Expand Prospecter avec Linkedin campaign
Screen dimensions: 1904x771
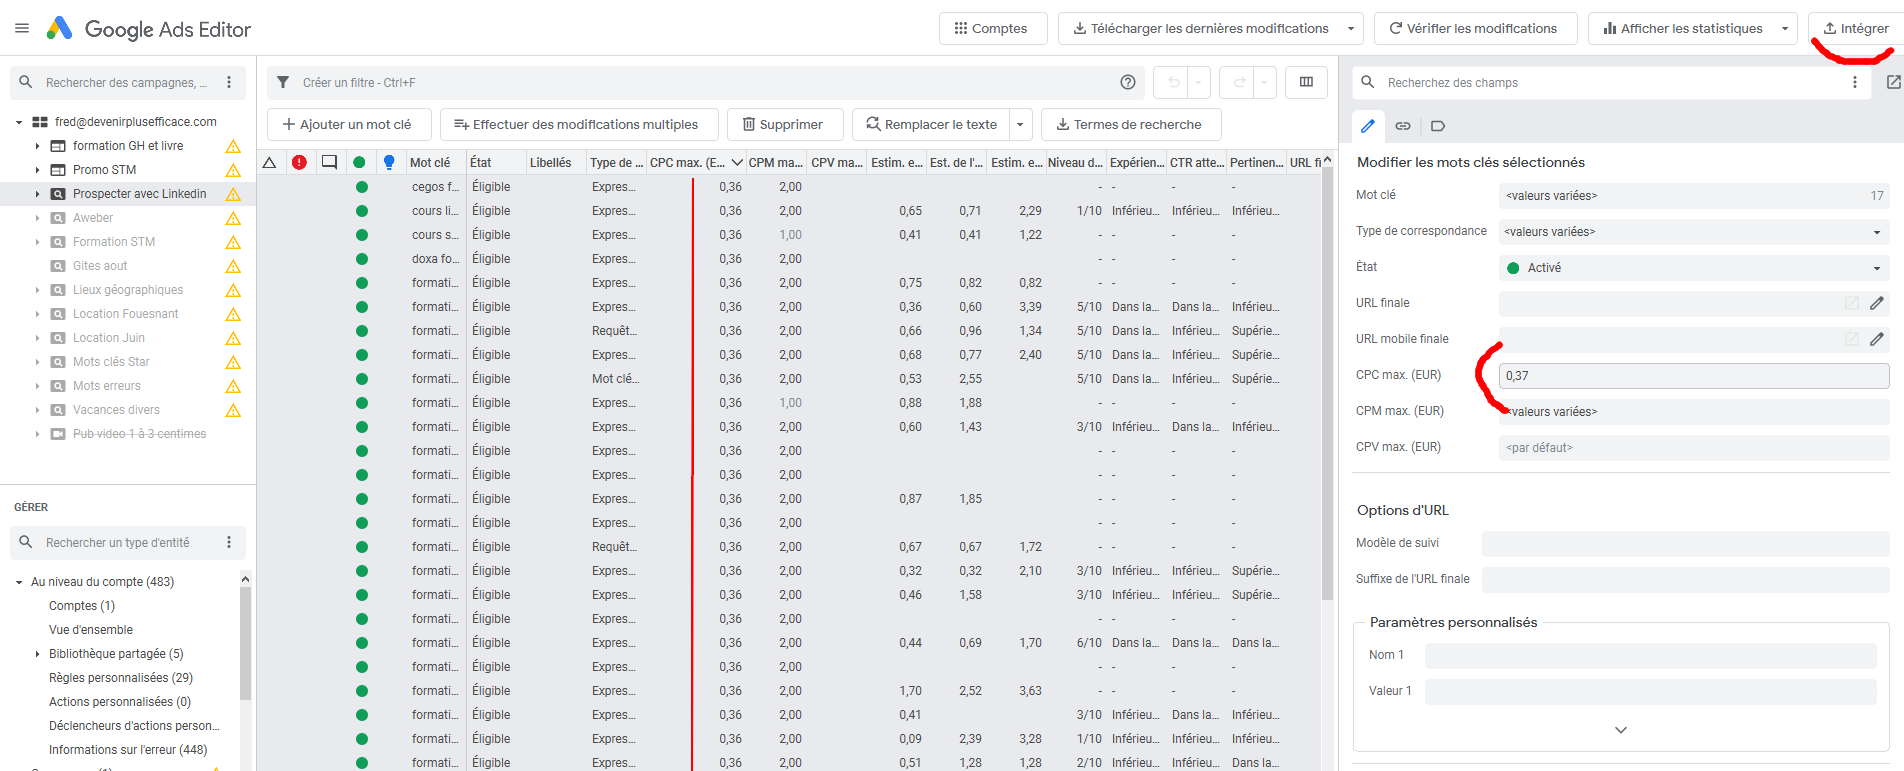[x=37, y=194]
